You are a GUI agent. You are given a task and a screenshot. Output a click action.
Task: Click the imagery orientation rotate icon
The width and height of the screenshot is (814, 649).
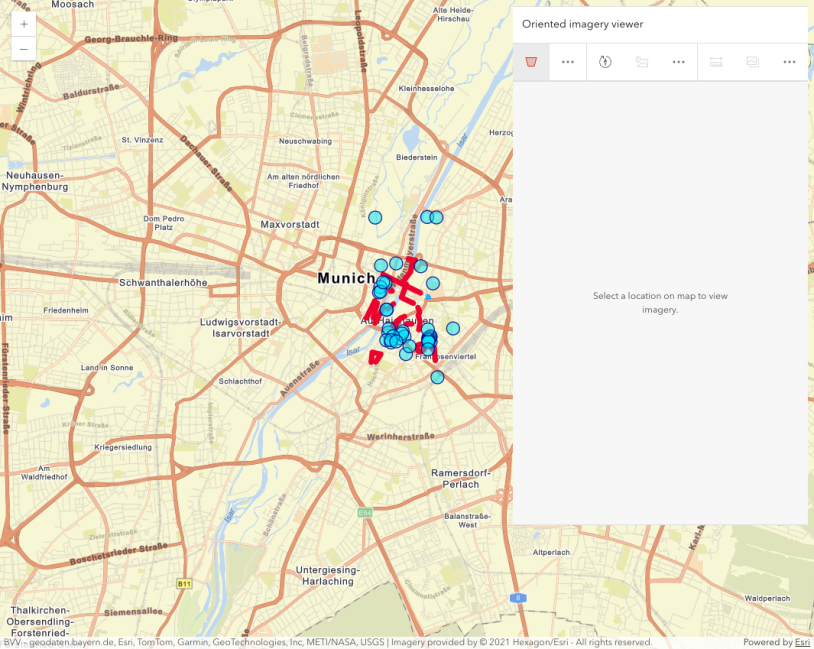click(604, 61)
